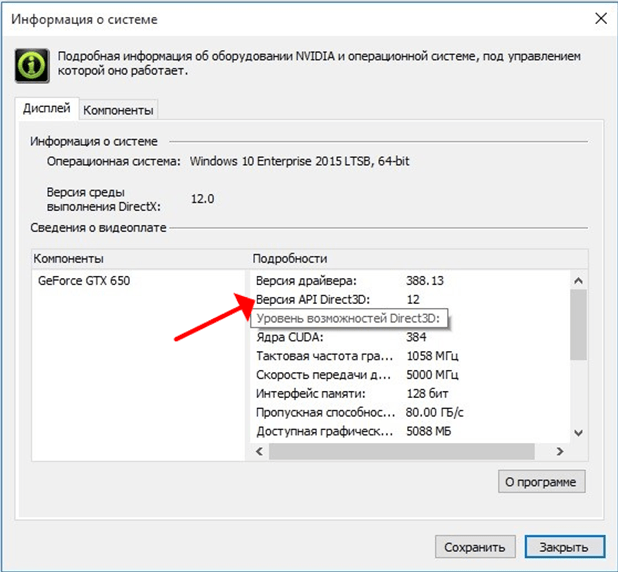
Task: Click the Уровень возможностей Direct3D tooltip row
Action: tap(349, 319)
